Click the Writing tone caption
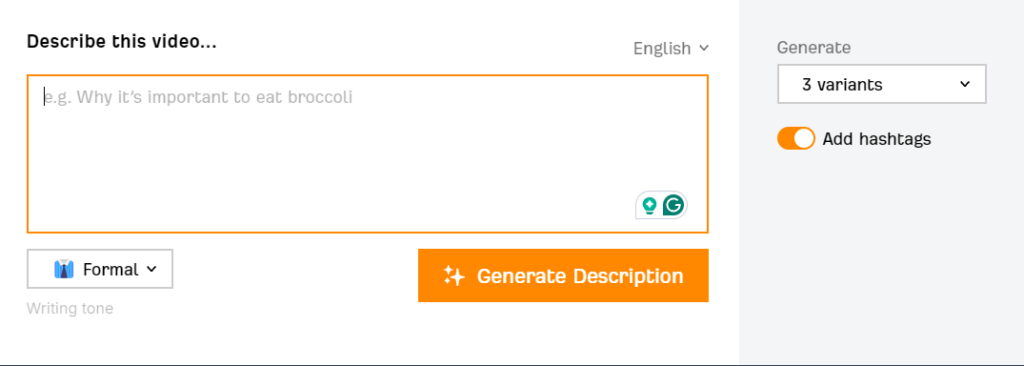The image size is (1024, 366). click(70, 308)
